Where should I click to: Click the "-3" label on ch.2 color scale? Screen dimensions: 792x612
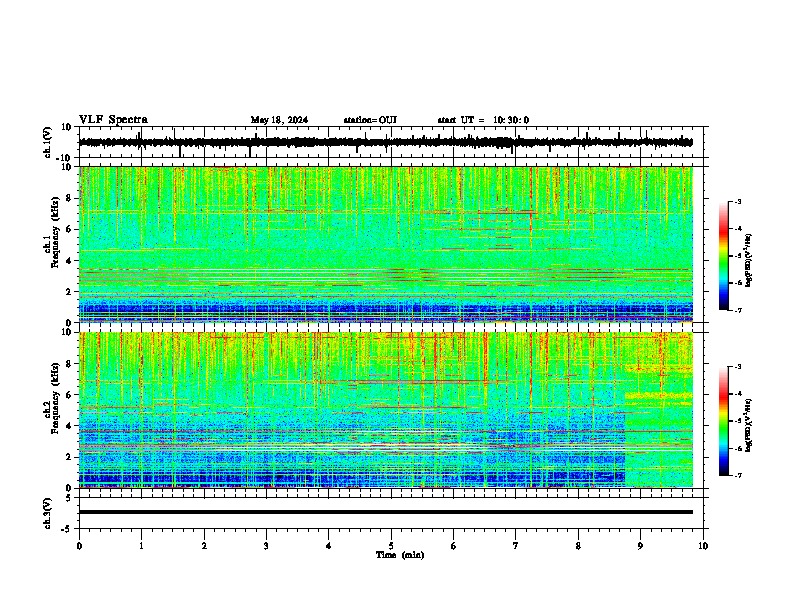point(738,367)
